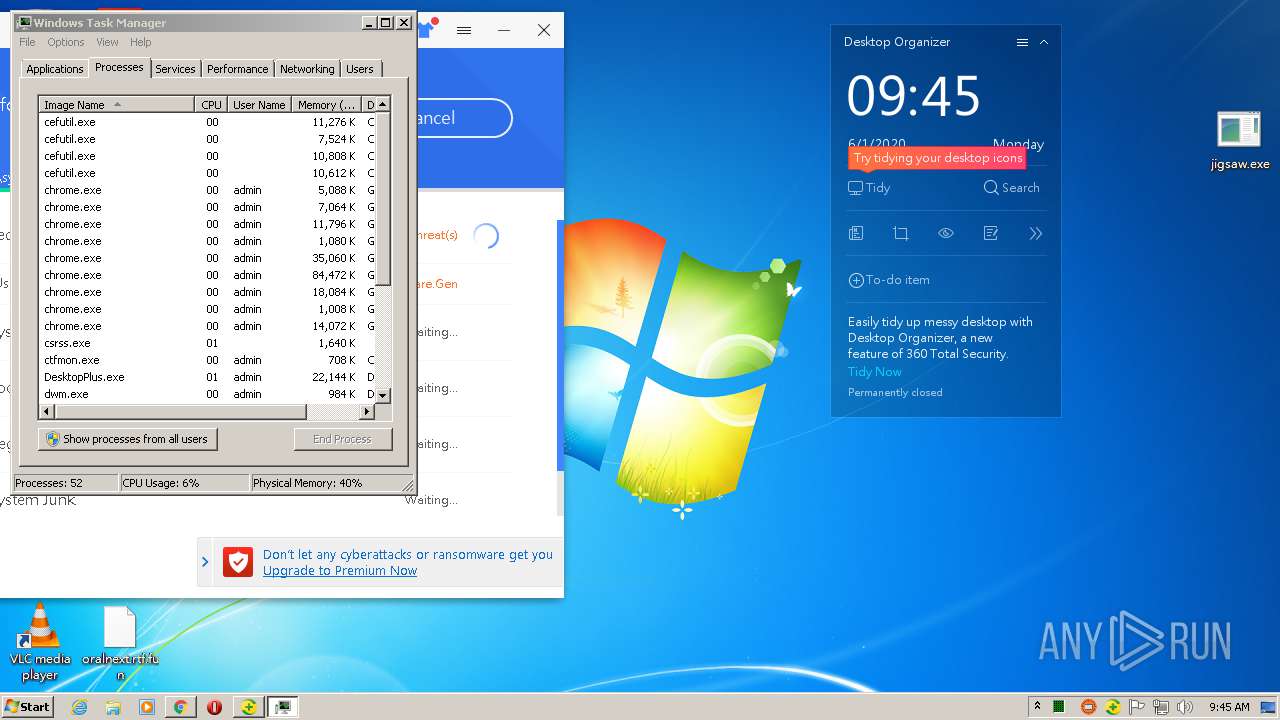Switch to the Users tab

point(360,69)
